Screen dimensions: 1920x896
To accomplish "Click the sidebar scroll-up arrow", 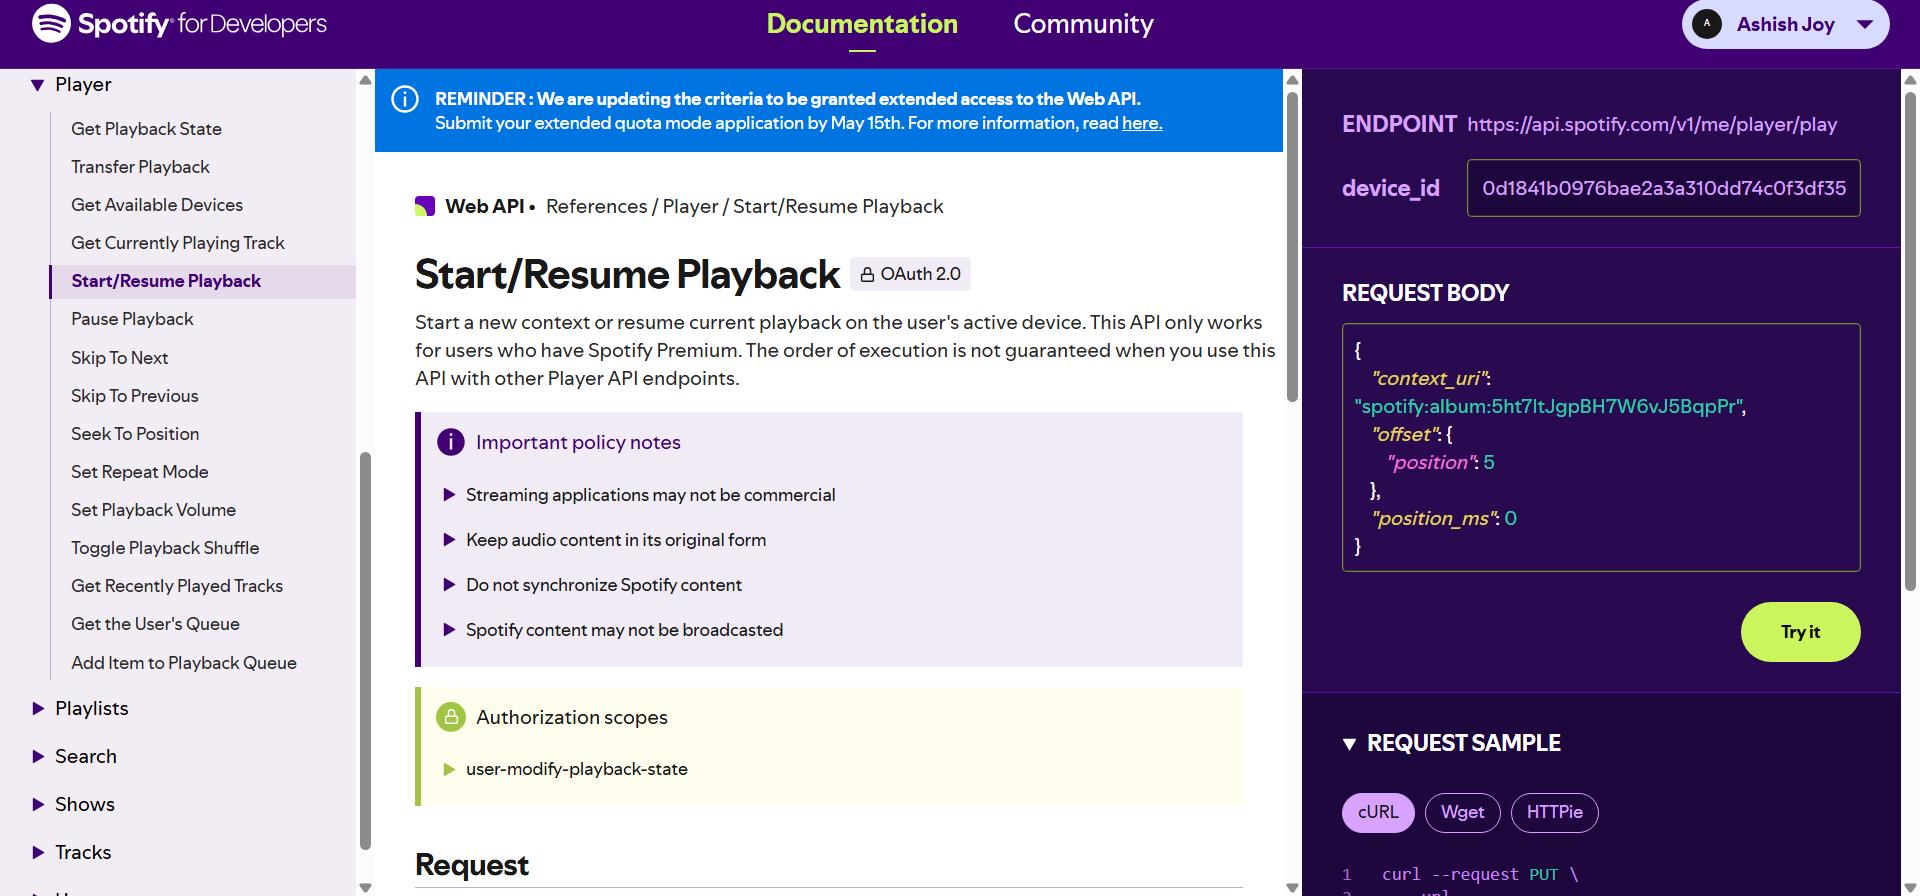I will (365, 80).
